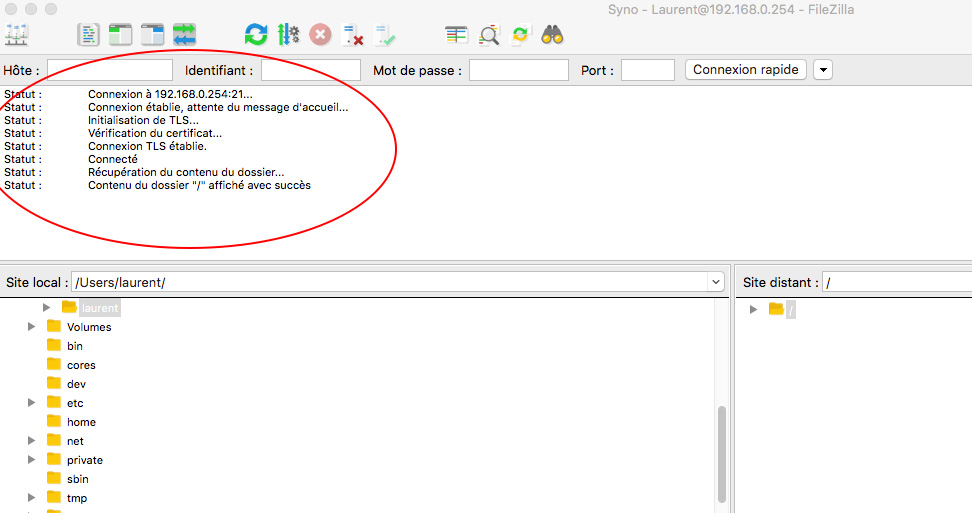Image resolution: width=972 pixels, height=513 pixels.
Task: Reconnect to last server icon
Action: coord(385,35)
